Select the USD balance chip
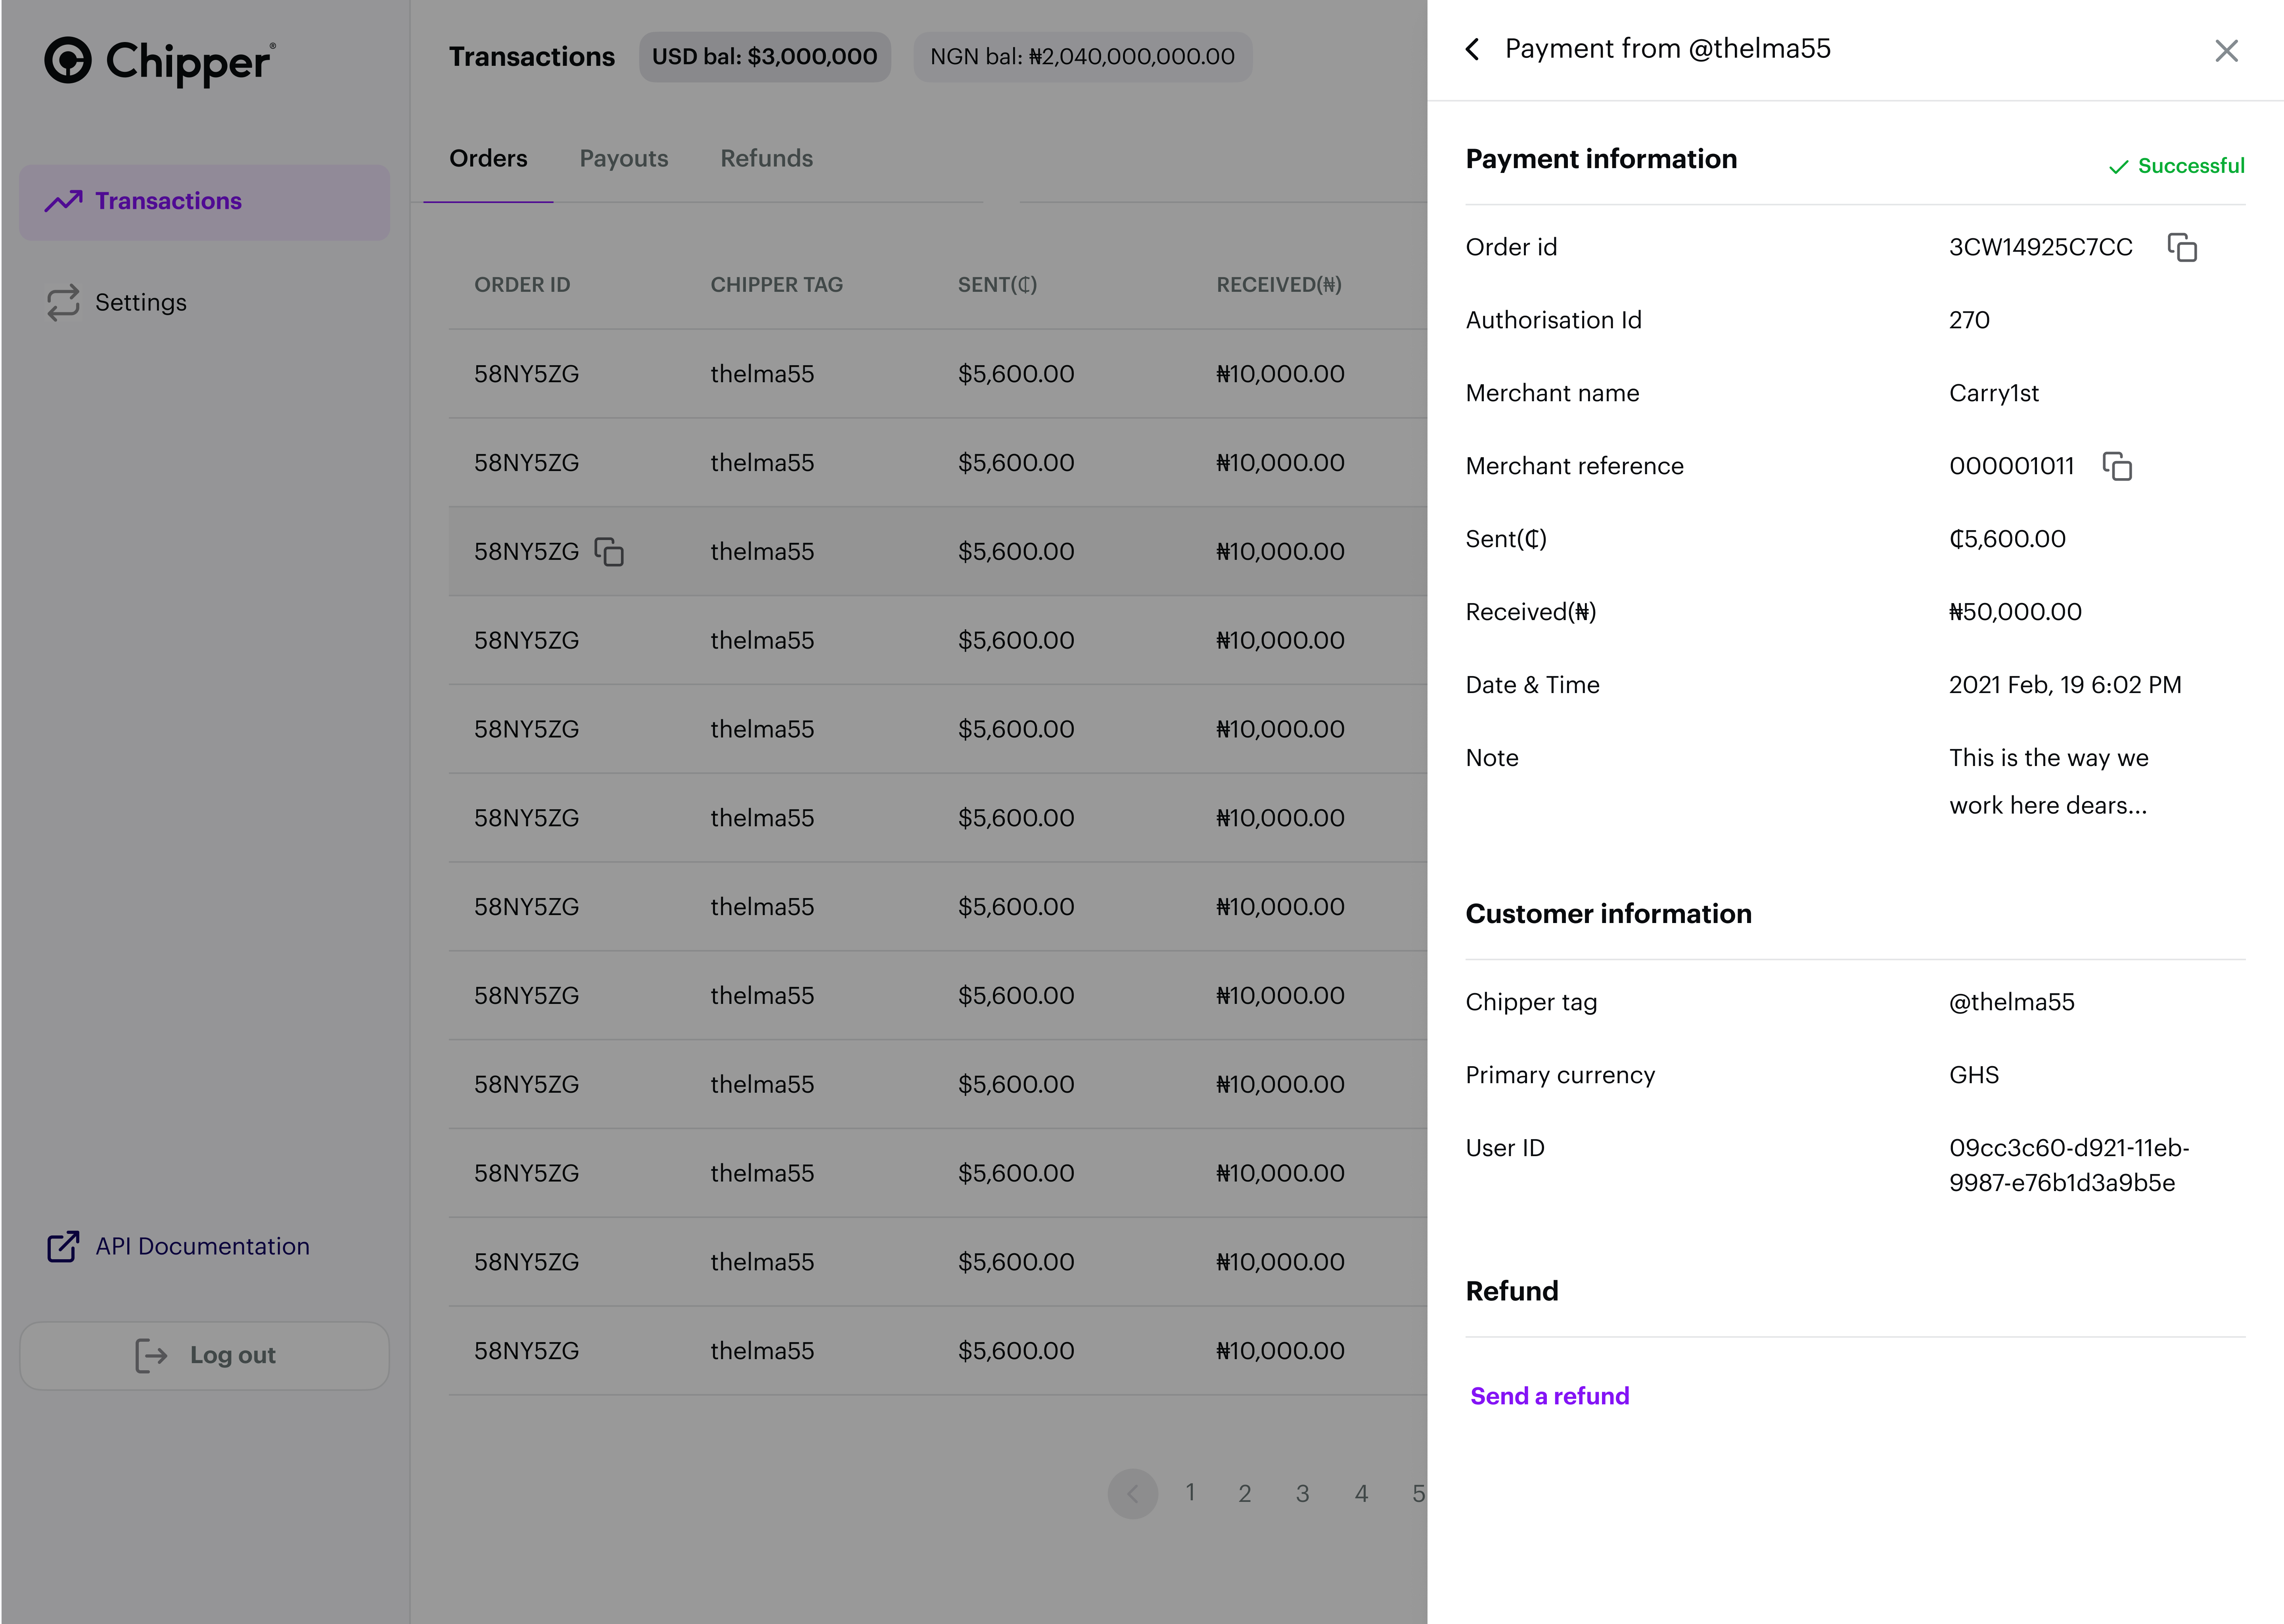The height and width of the screenshot is (1624, 2284). click(764, 57)
